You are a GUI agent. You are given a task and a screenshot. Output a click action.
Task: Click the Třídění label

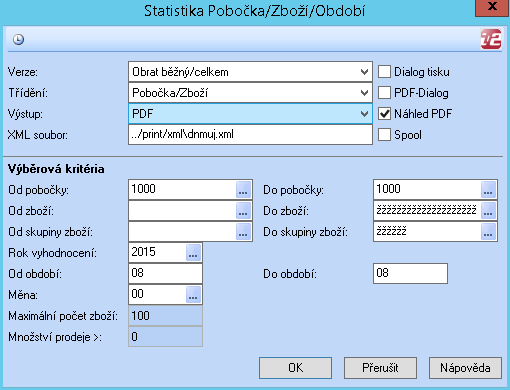point(28,93)
